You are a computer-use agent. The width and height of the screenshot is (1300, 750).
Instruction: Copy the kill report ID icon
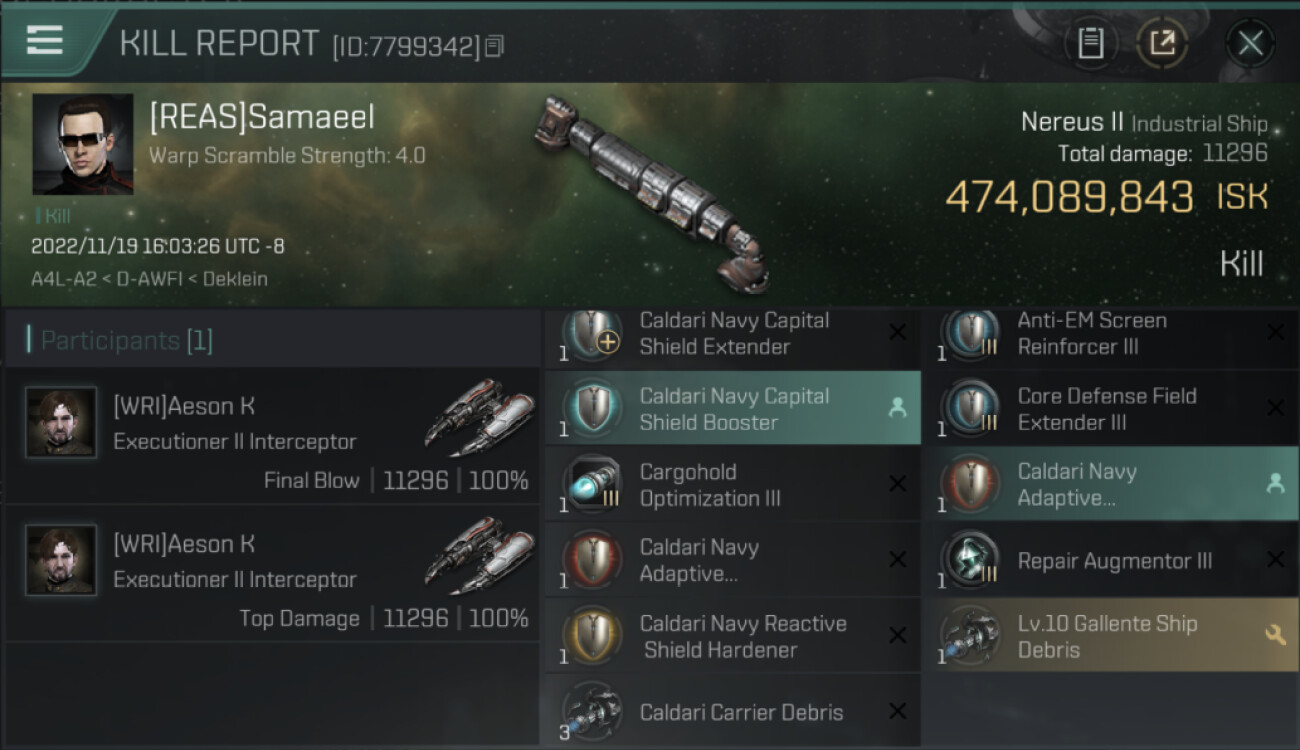tap(495, 46)
